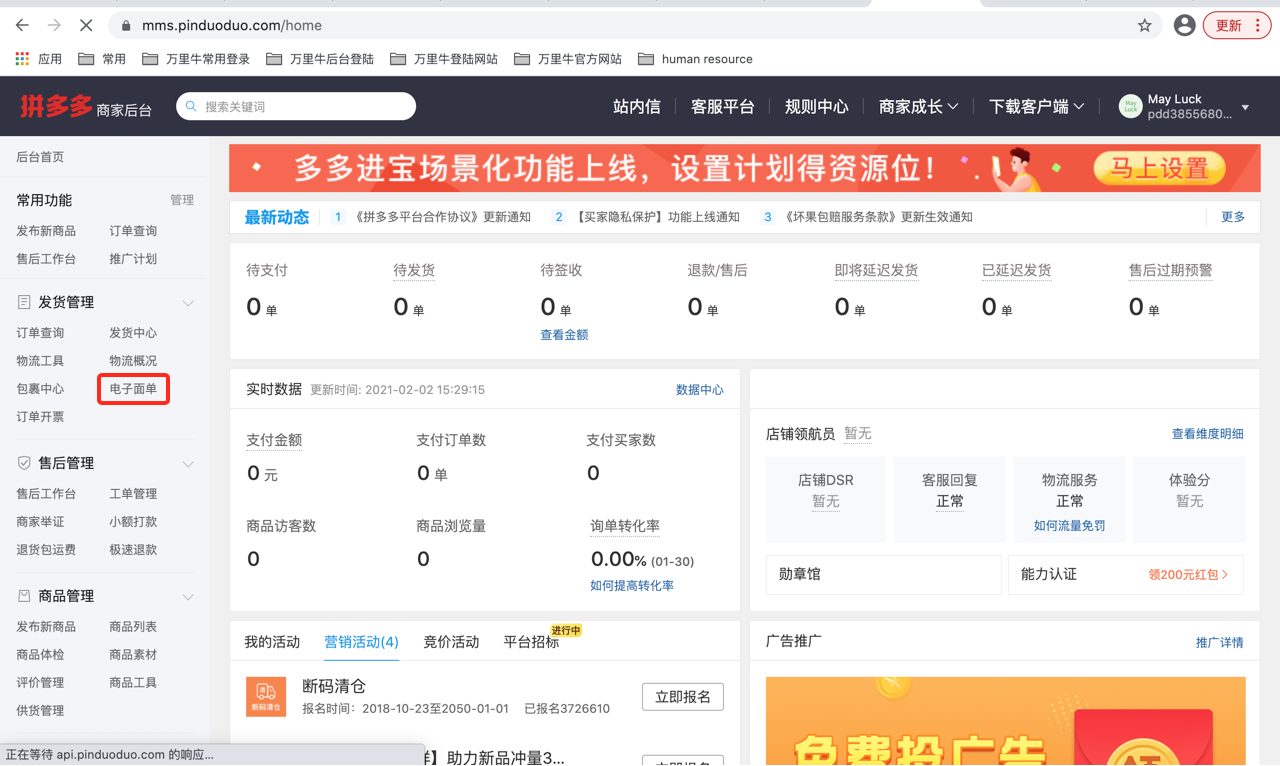Open 领200元红包 in 能力认证

1189,575
